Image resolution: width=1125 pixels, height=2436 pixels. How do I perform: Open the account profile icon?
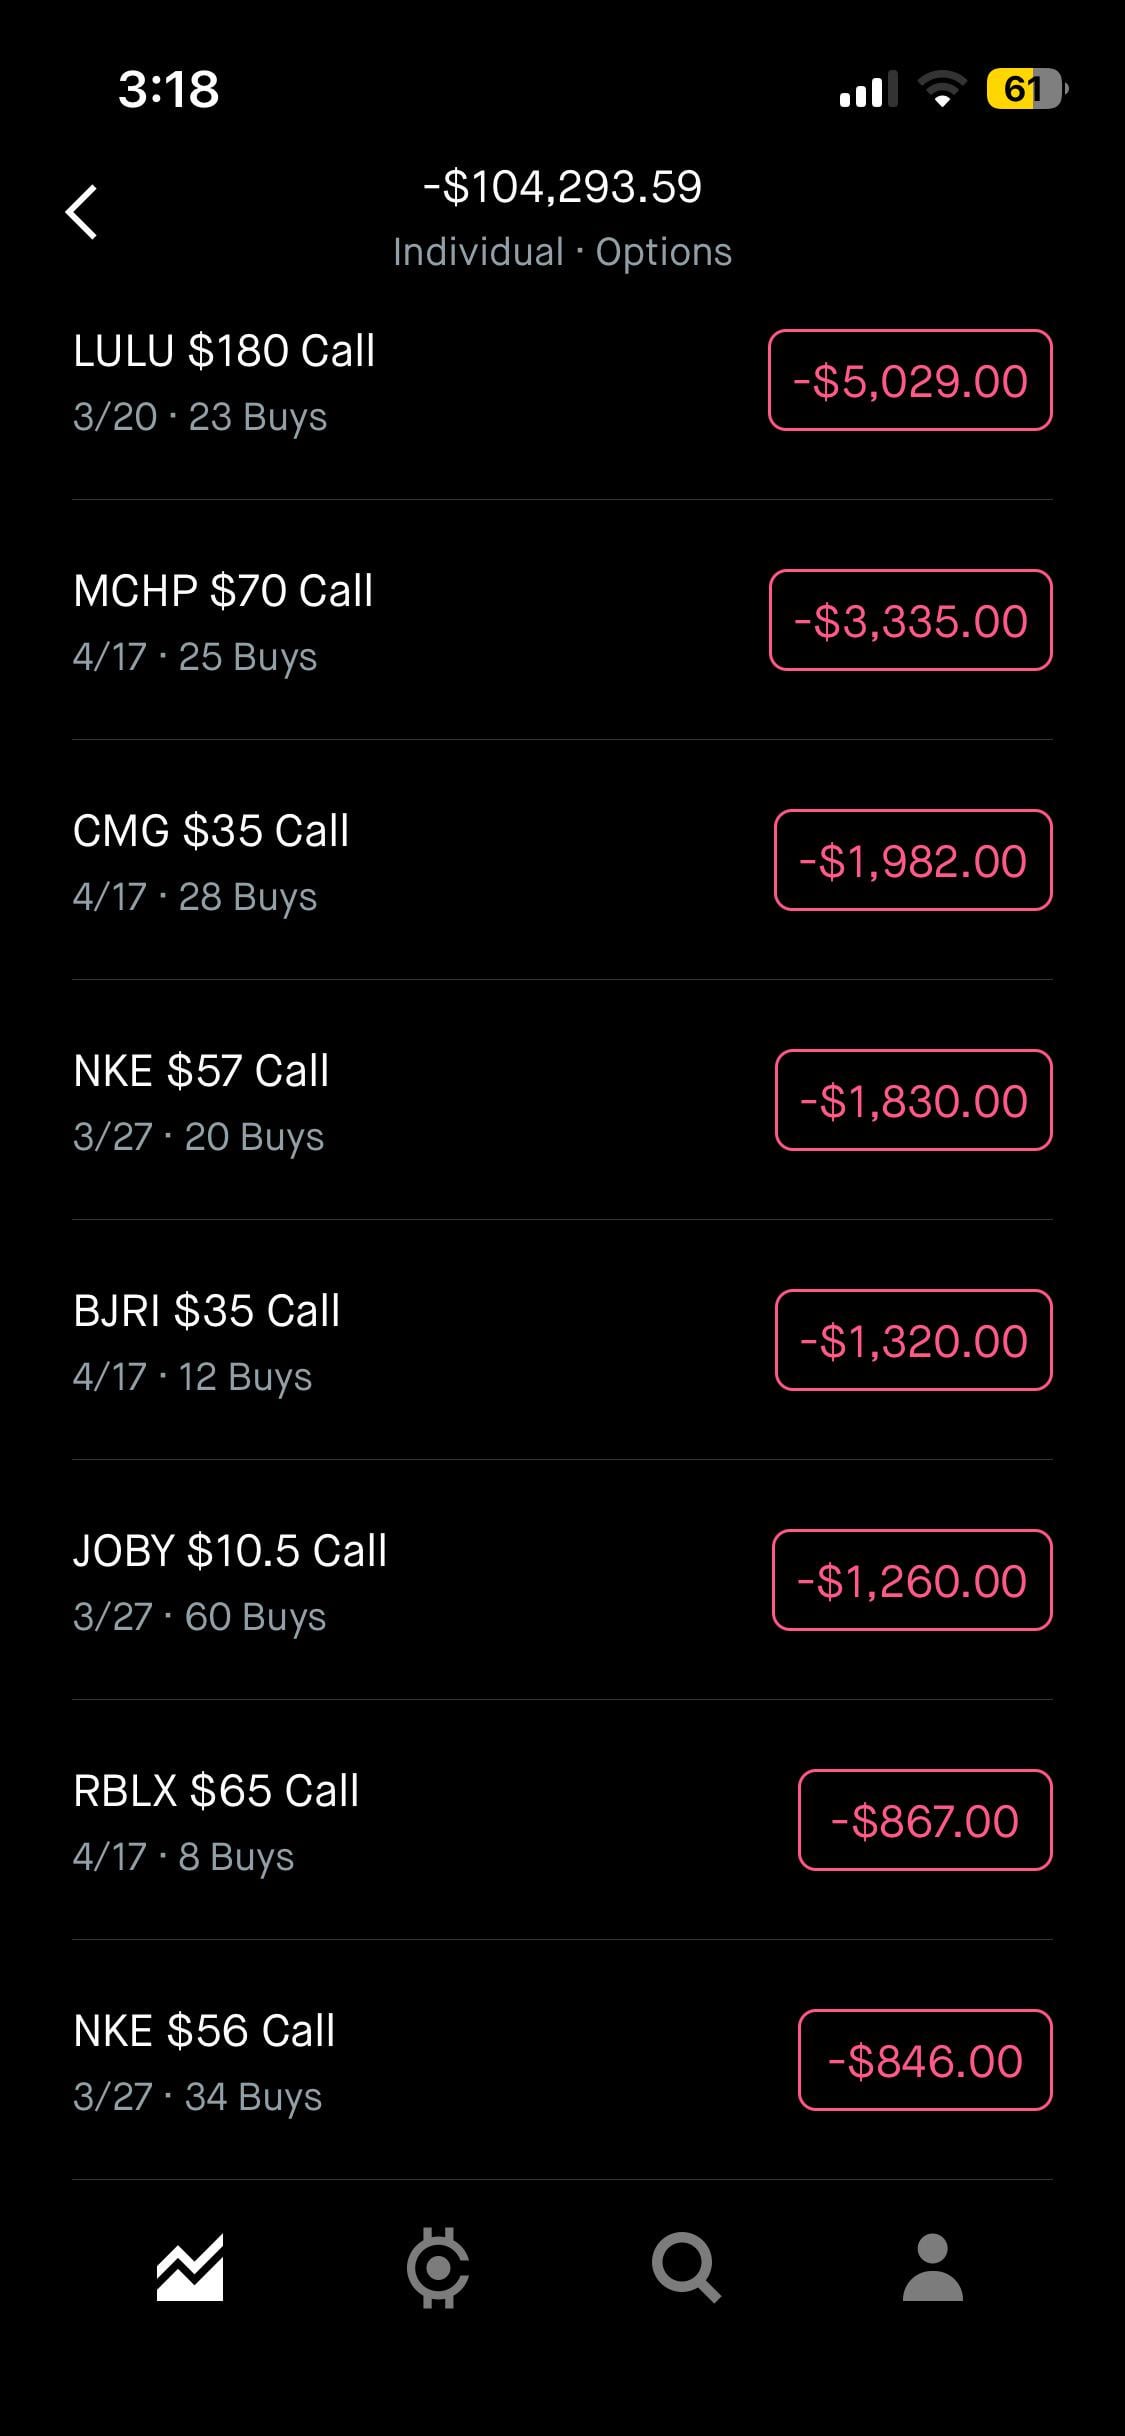coord(932,2267)
